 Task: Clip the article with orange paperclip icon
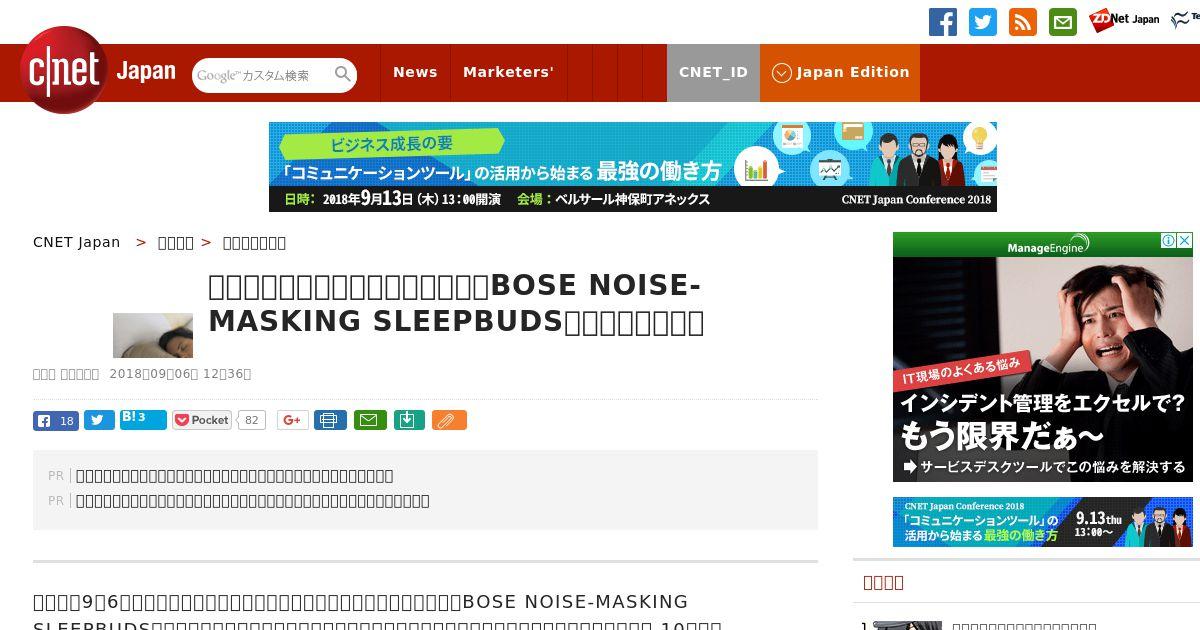(x=449, y=420)
